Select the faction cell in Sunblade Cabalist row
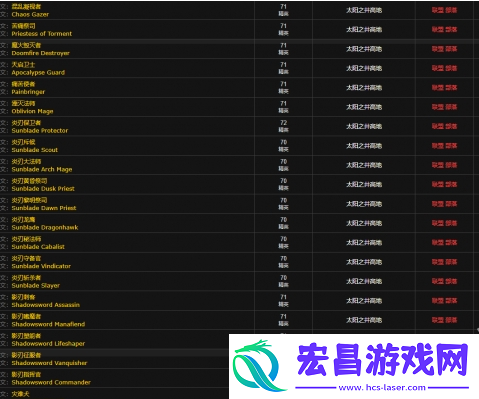Image resolution: width=479 pixels, height=399 pixels. click(x=444, y=243)
